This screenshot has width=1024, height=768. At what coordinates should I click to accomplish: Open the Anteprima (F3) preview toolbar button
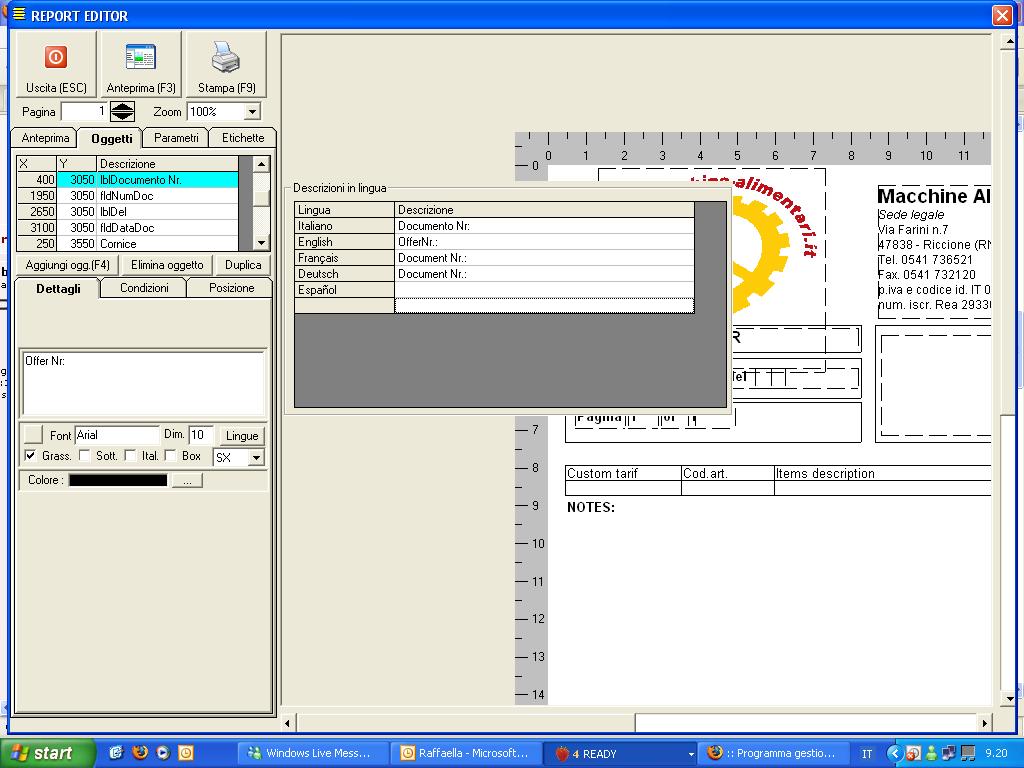[x=141, y=65]
